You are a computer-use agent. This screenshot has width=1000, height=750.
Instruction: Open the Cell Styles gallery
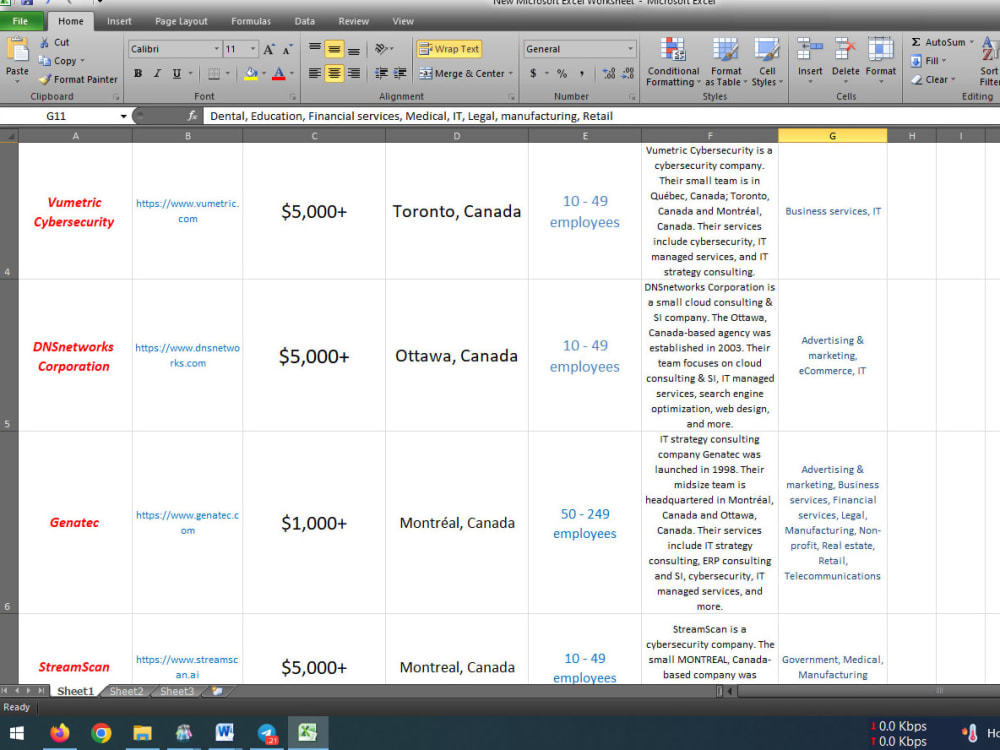point(767,62)
